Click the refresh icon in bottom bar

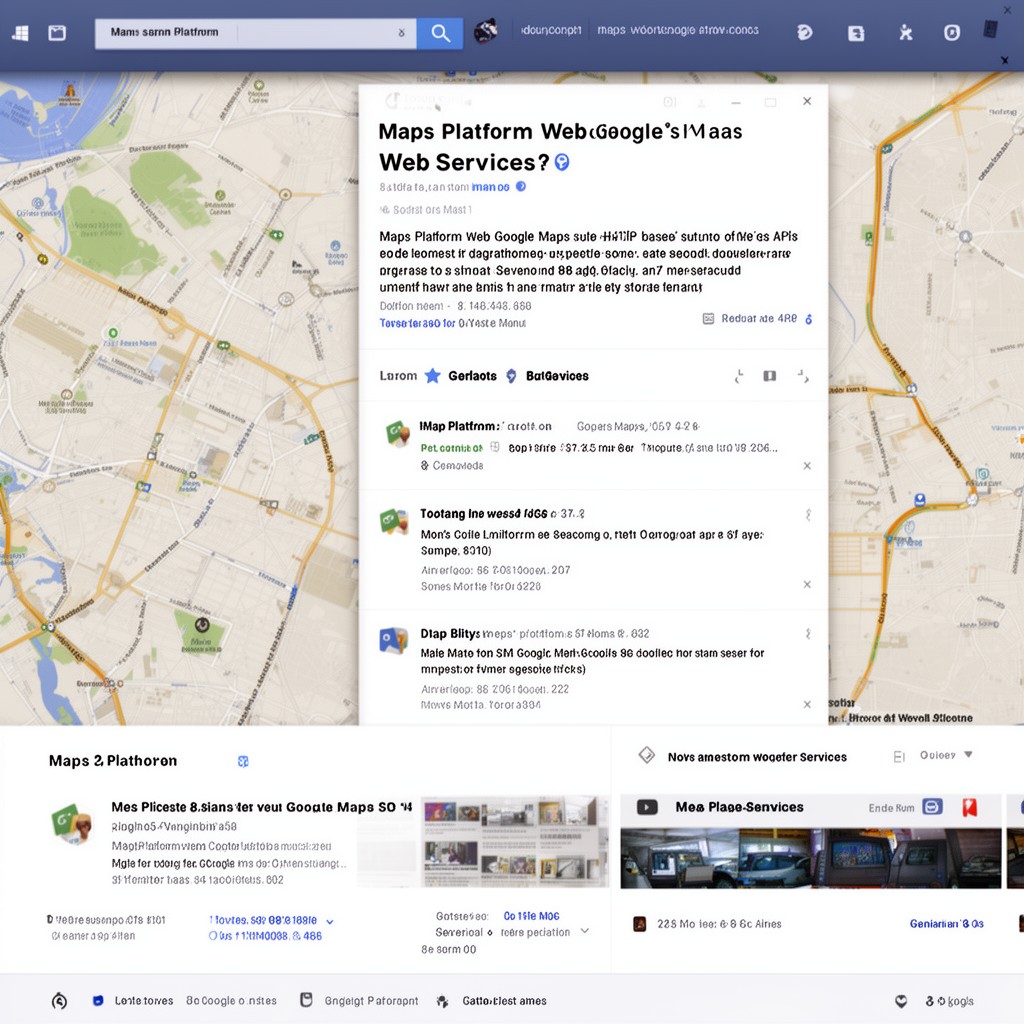(59, 1000)
